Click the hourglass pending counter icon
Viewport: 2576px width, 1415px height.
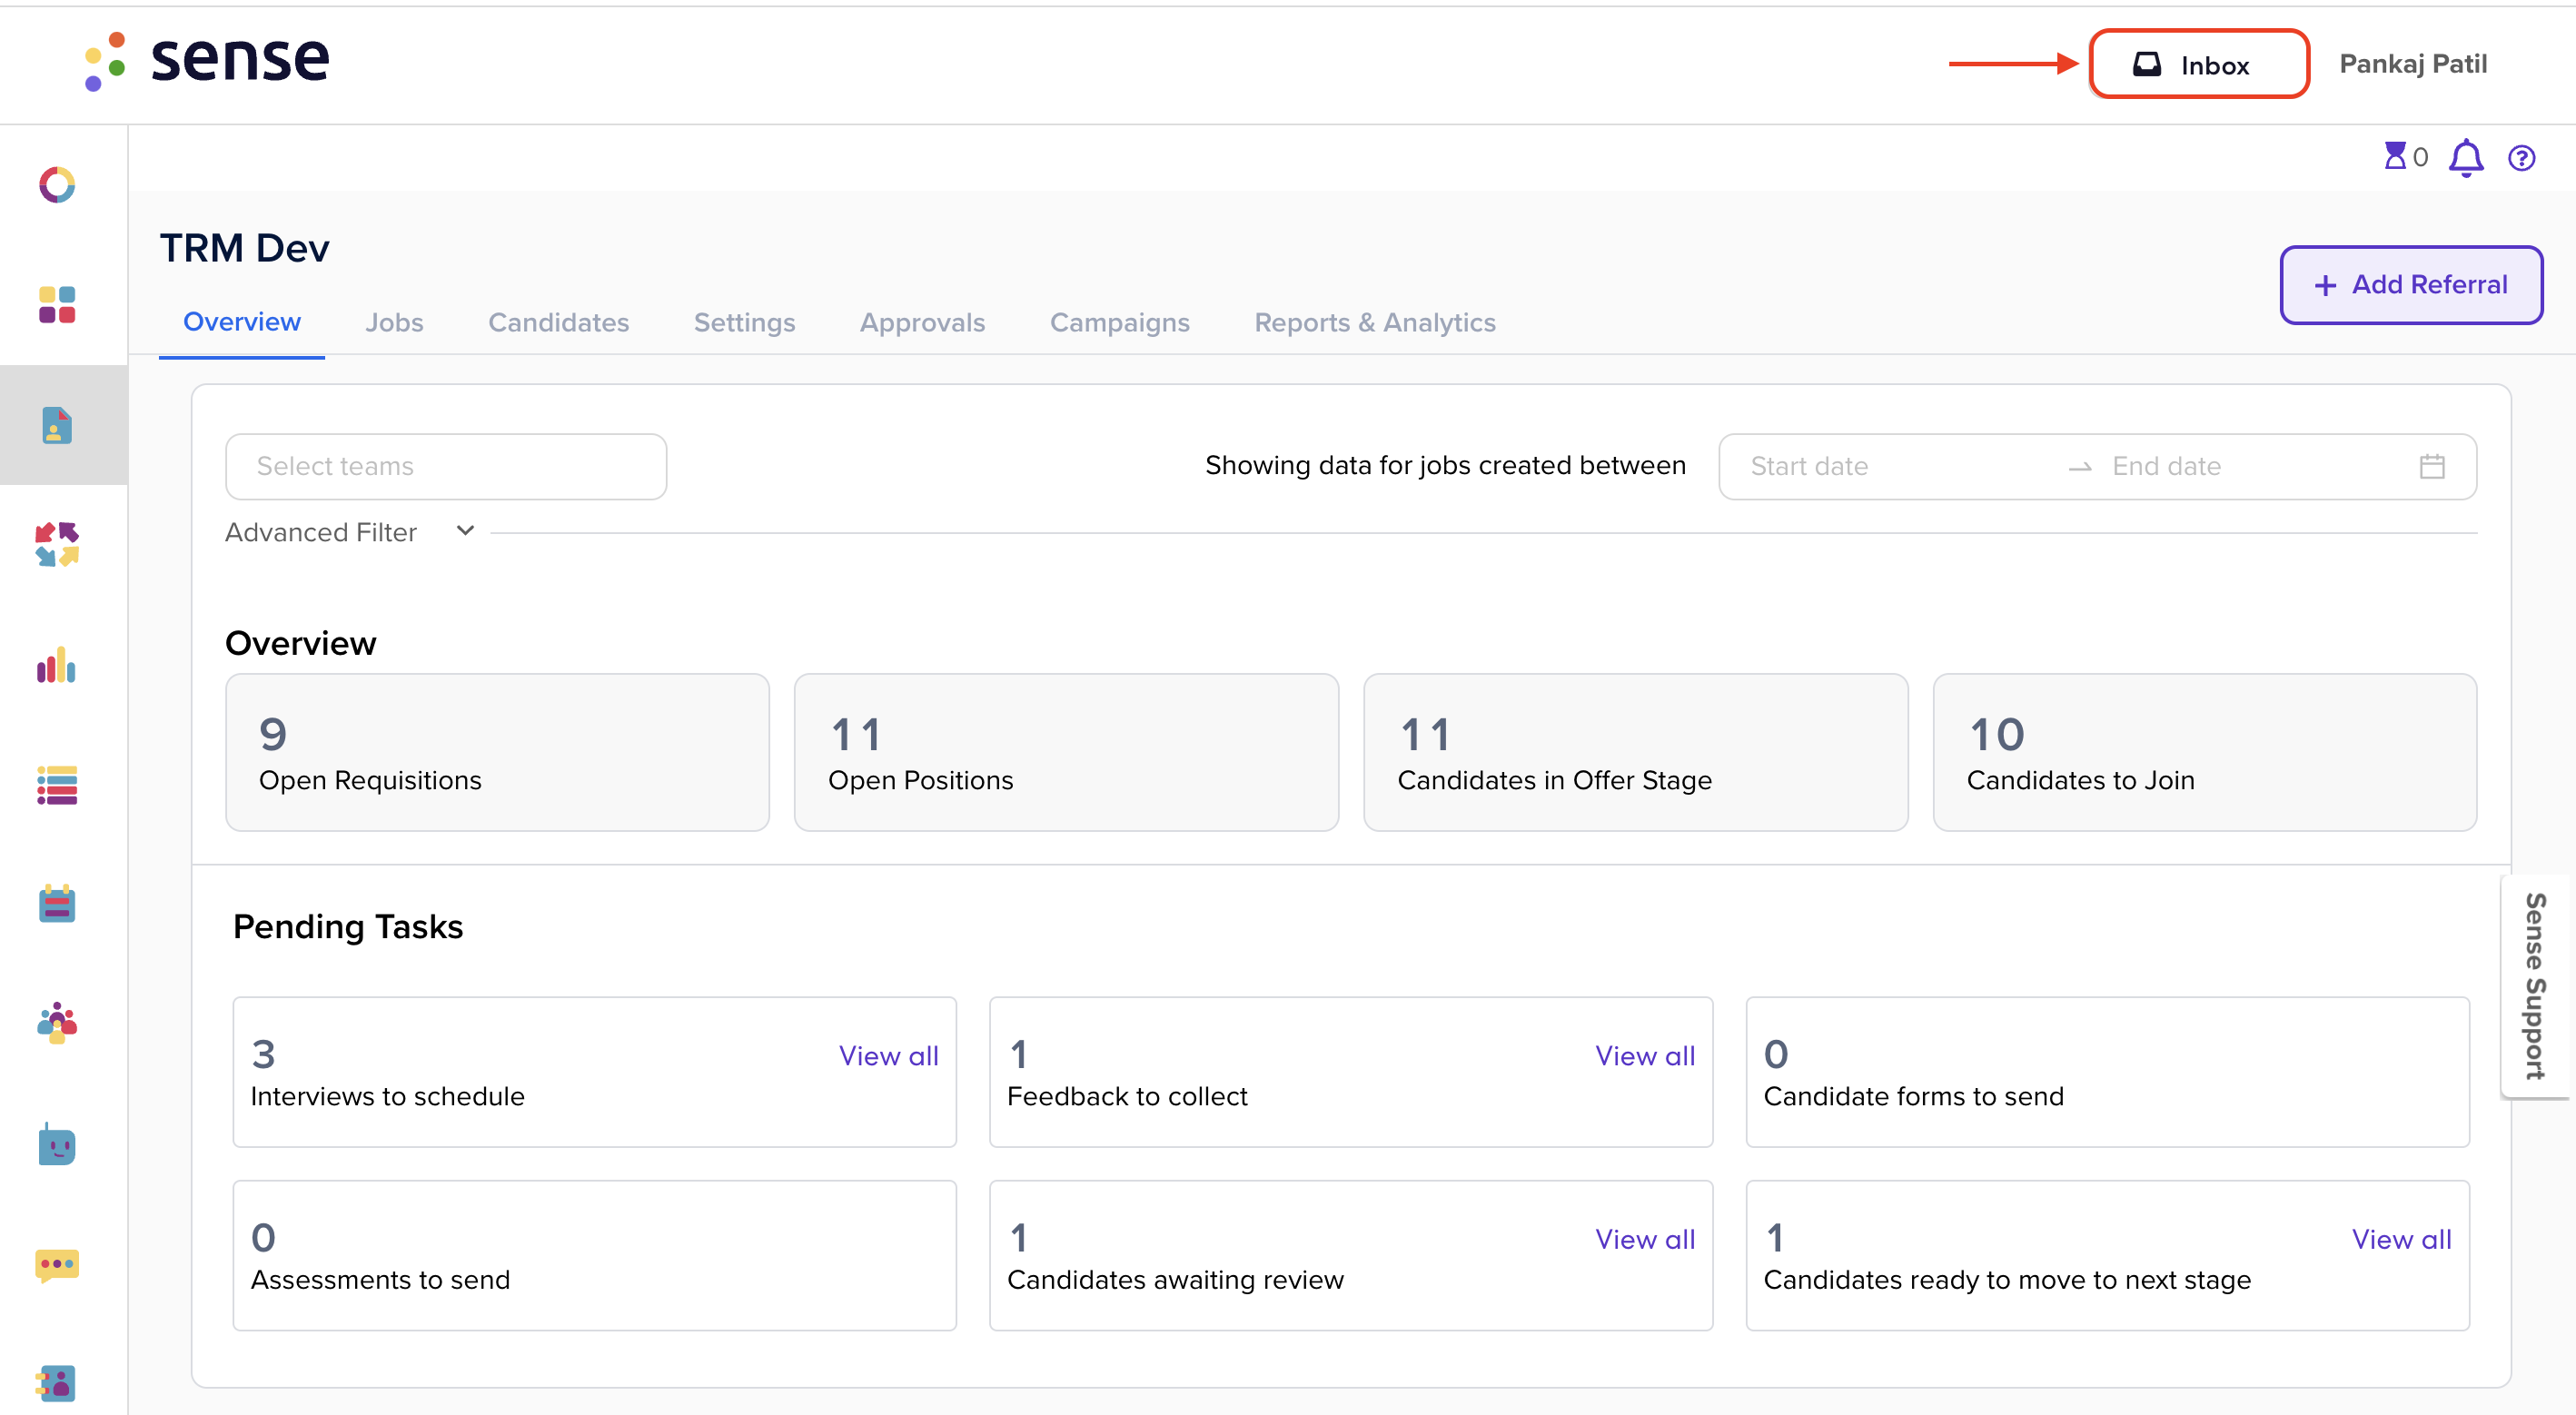coord(2395,156)
